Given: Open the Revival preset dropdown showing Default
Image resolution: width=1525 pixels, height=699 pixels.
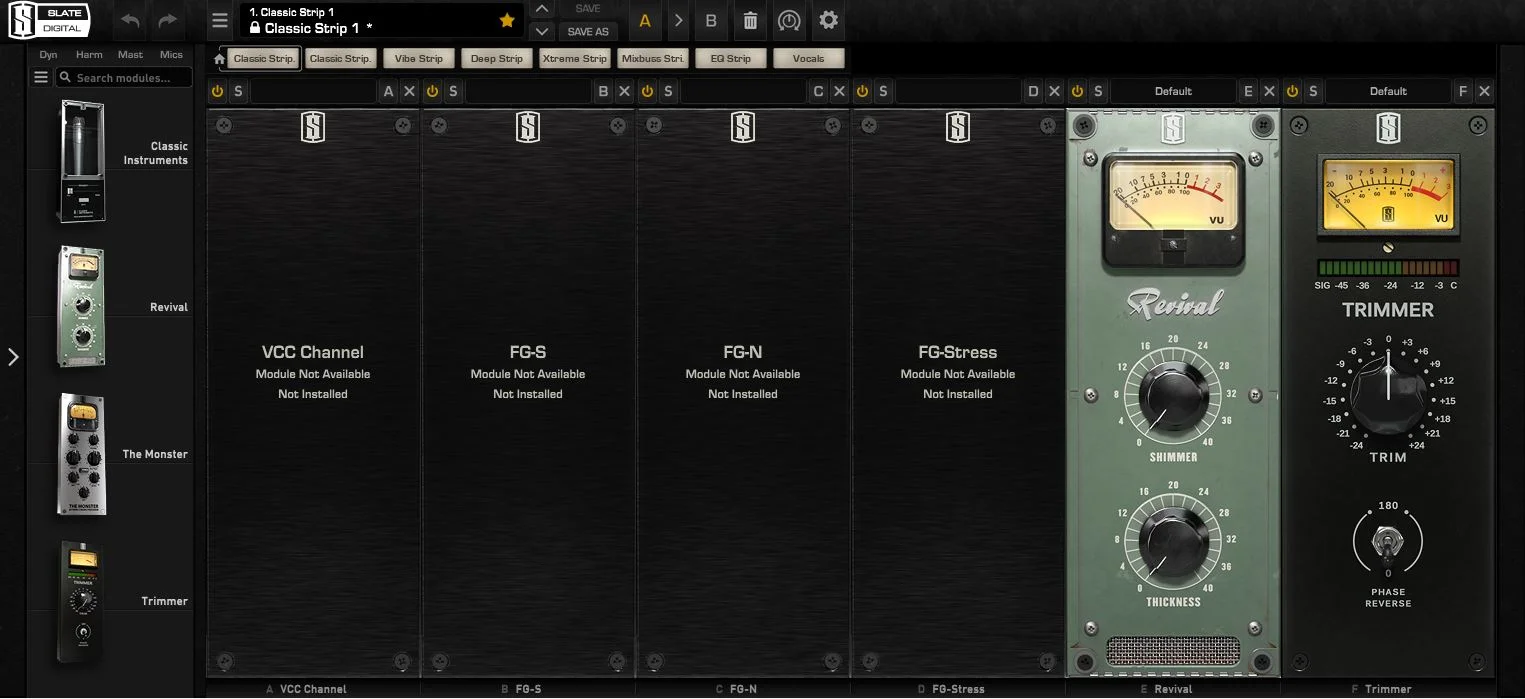Looking at the screenshot, I should coord(1173,91).
